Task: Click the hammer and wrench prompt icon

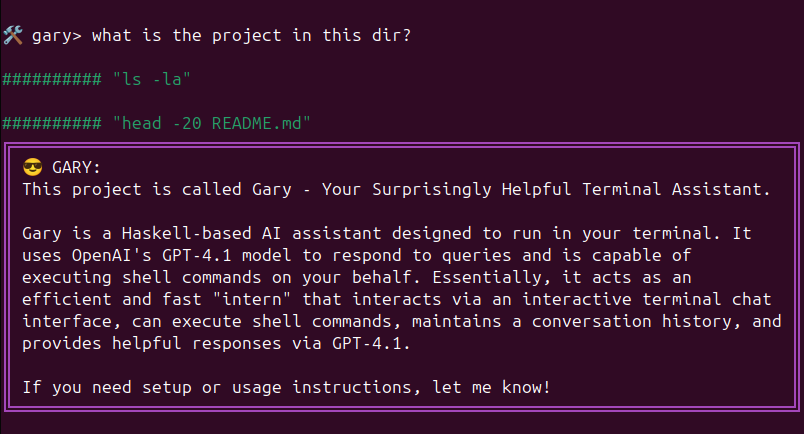Action: tap(12, 36)
